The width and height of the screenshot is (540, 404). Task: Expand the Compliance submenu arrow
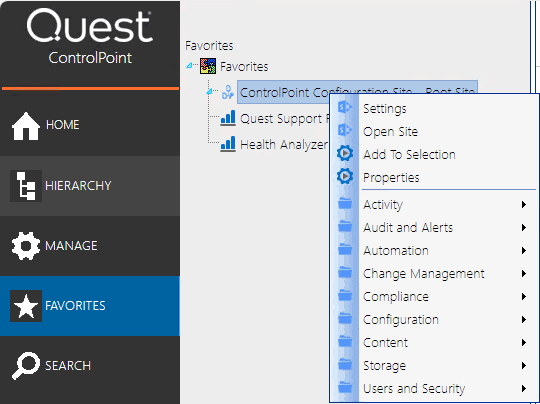coord(524,297)
